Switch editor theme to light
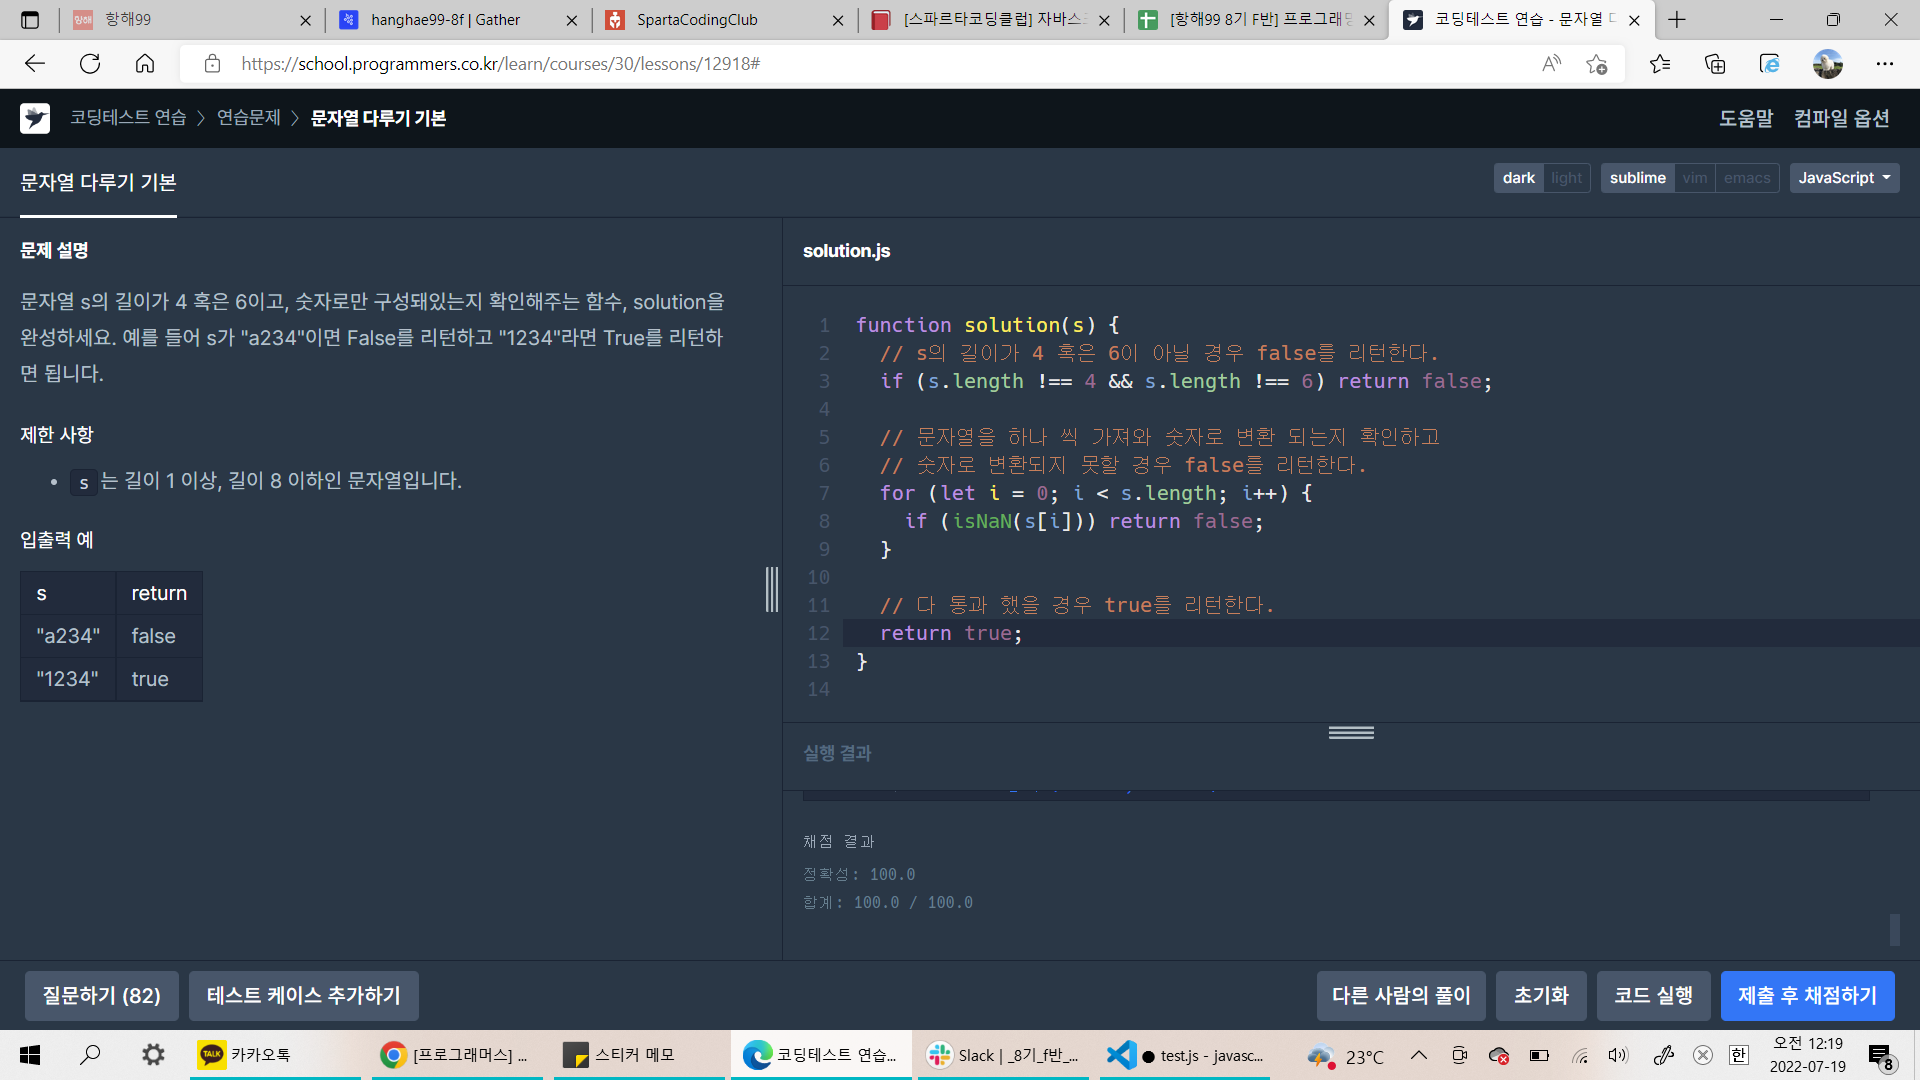This screenshot has height=1080, width=1920. [1566, 178]
